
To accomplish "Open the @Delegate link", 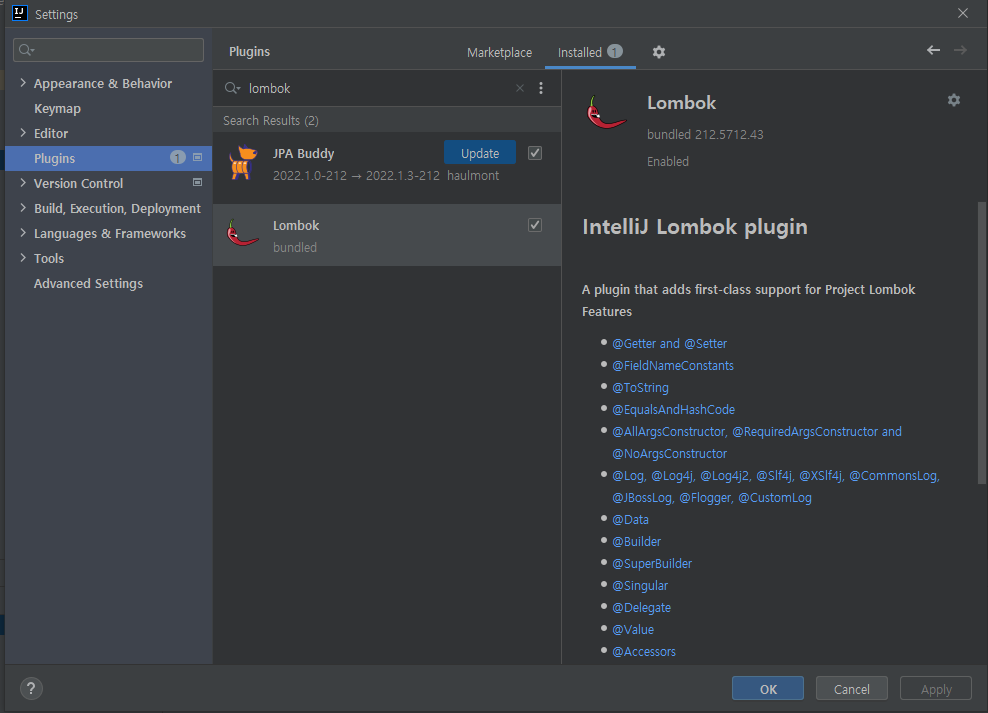I will pyautogui.click(x=641, y=608).
